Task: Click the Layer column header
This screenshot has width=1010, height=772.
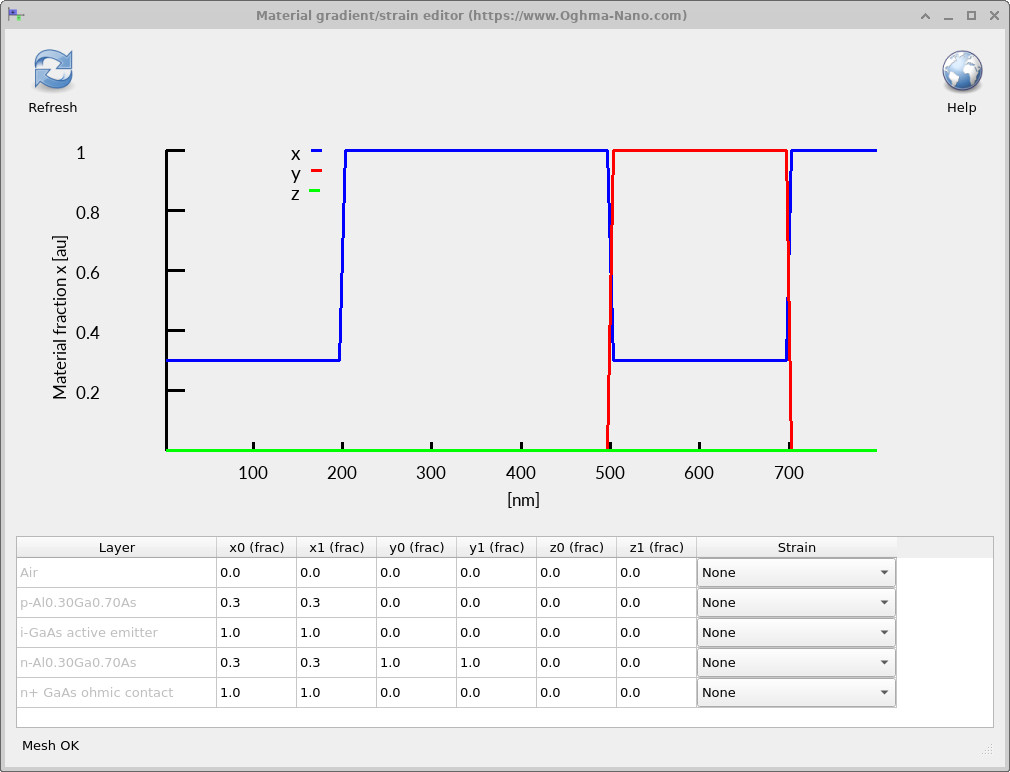Action: pyautogui.click(x=117, y=547)
